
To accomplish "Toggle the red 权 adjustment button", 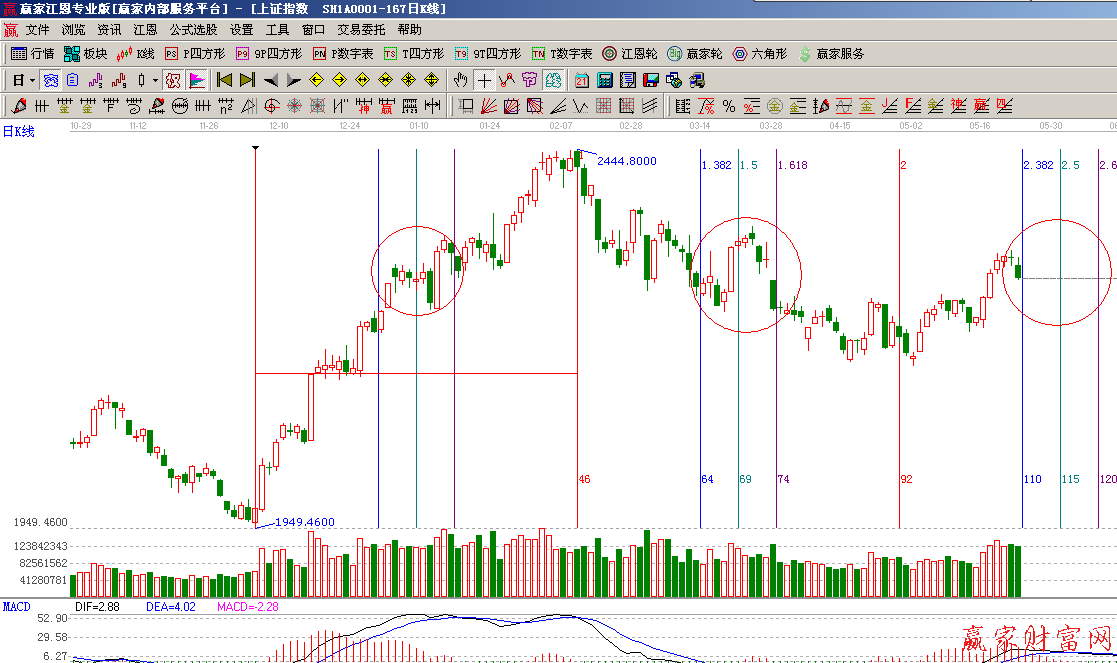I will (x=173, y=80).
